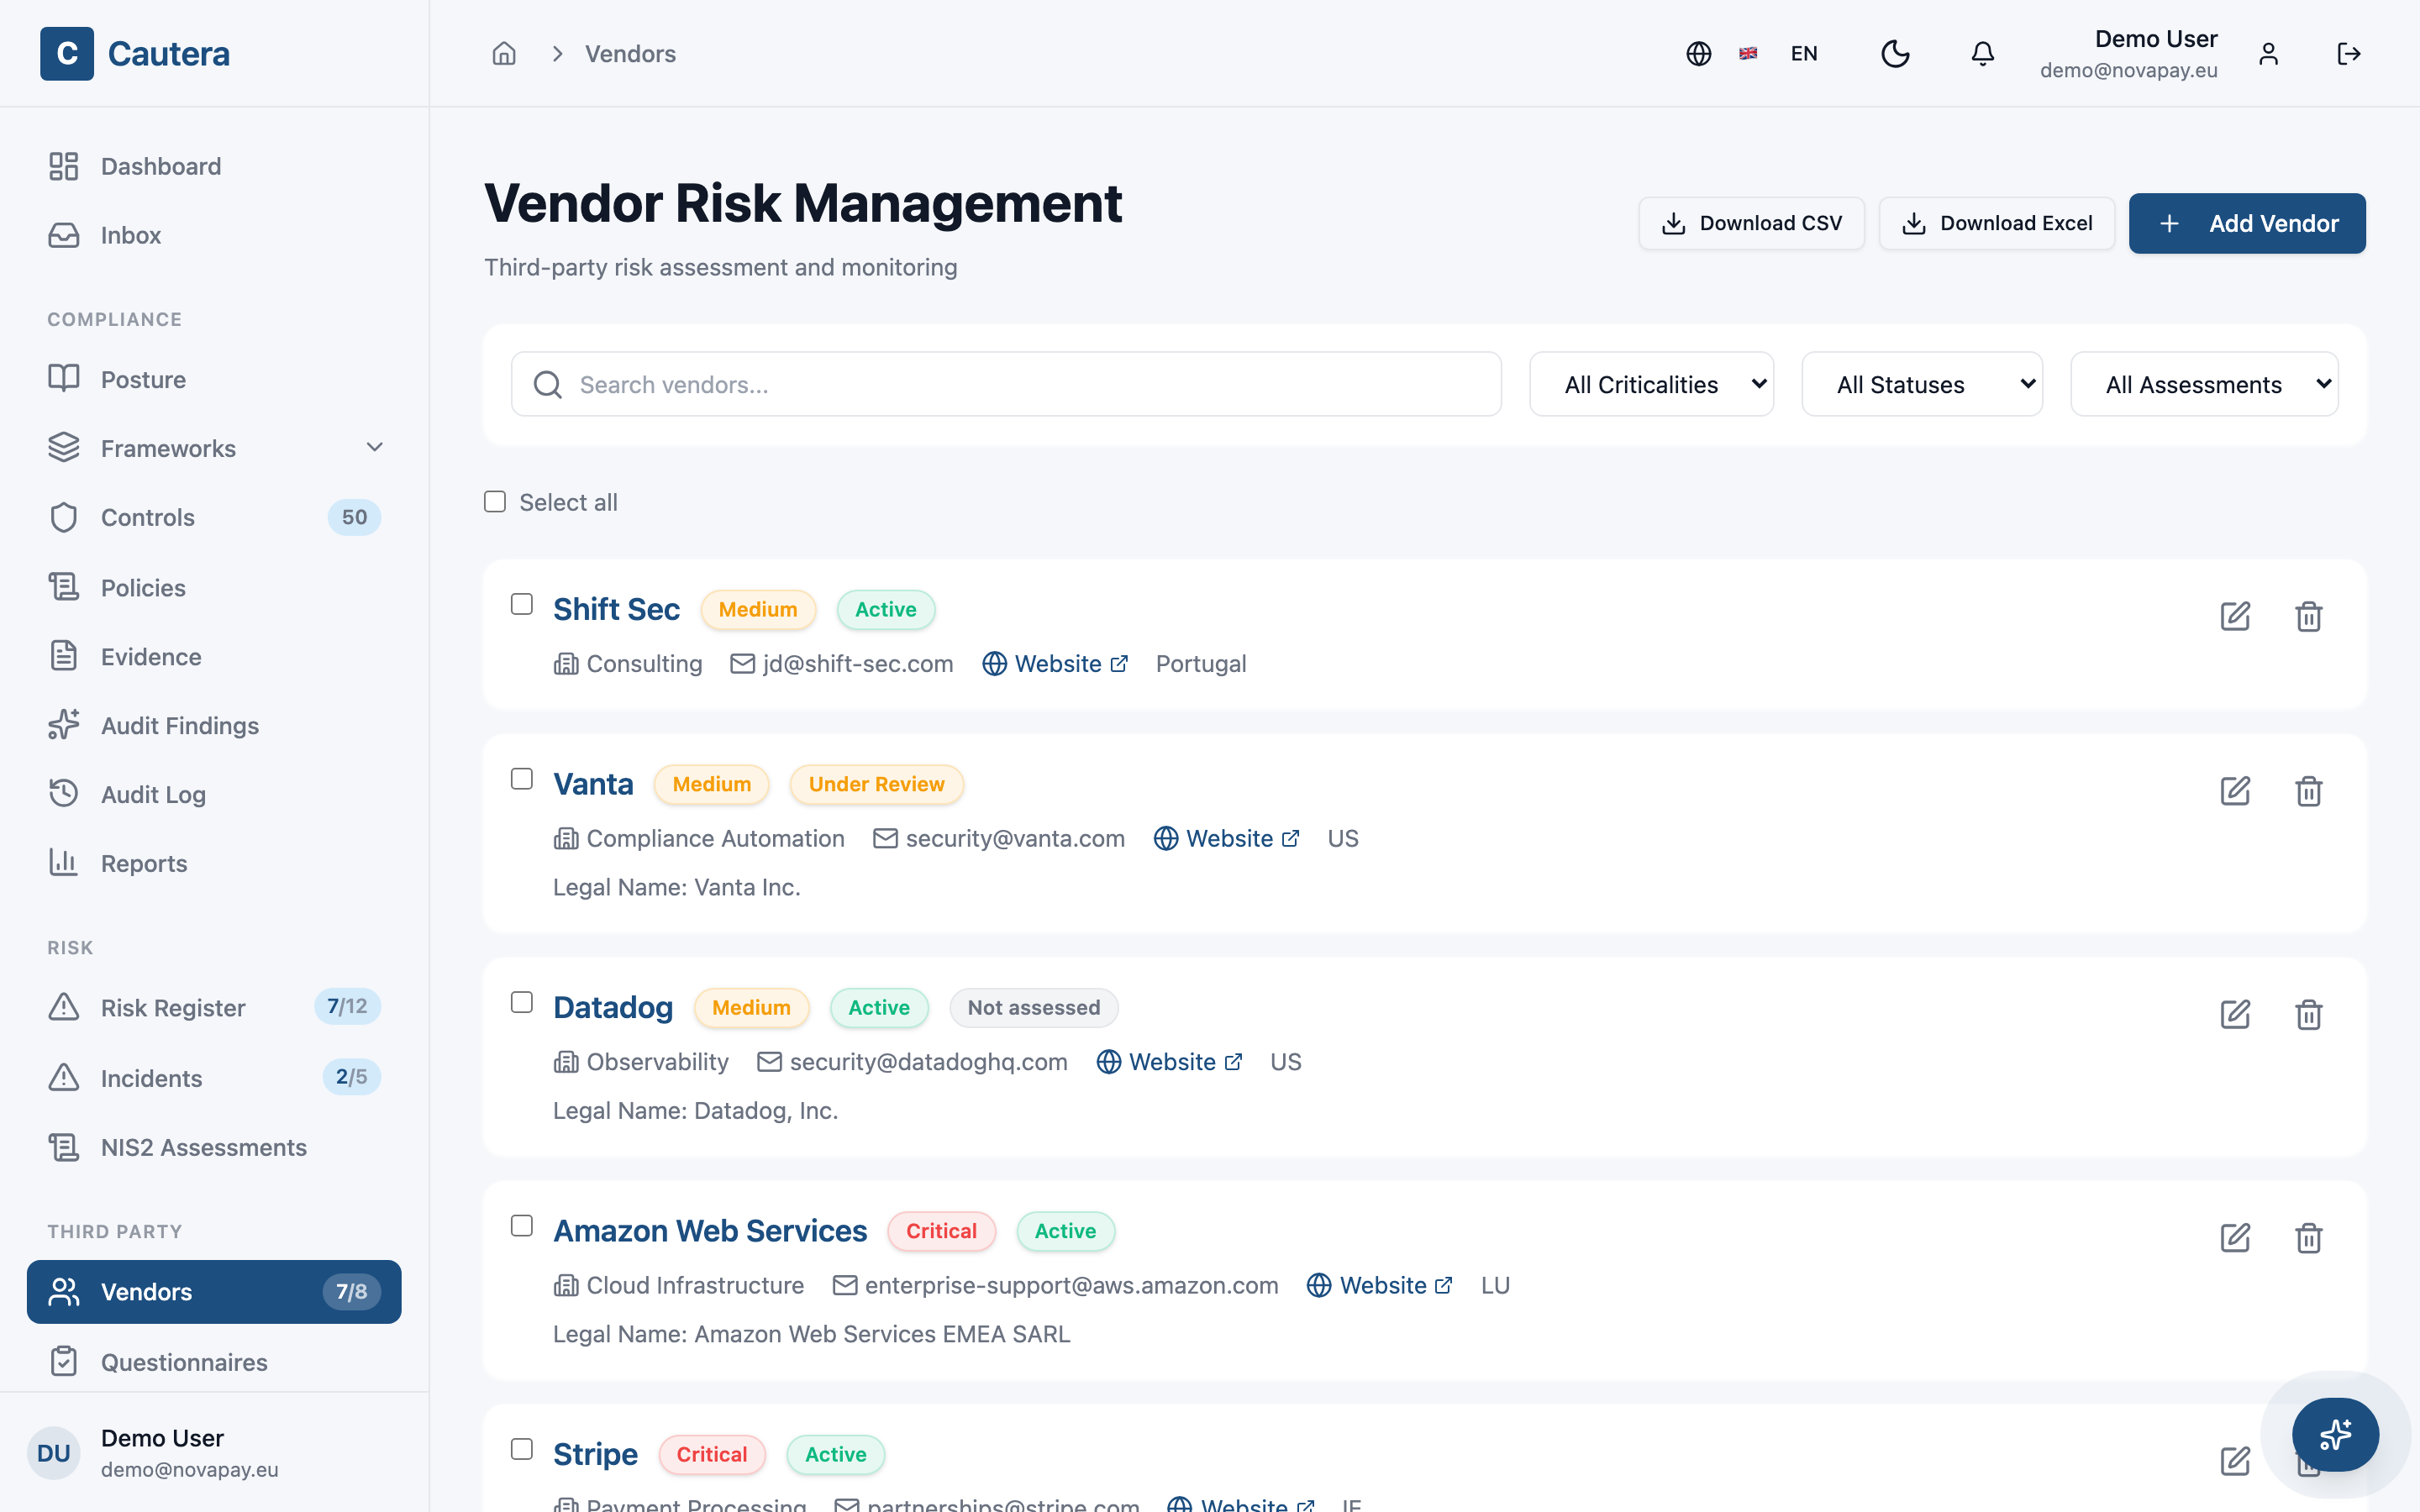Image resolution: width=2420 pixels, height=1512 pixels.
Task: Click the Under Review badge on Vanta
Action: coord(876,784)
